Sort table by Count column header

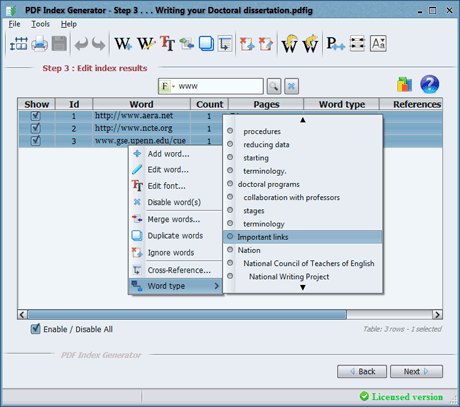pos(209,104)
